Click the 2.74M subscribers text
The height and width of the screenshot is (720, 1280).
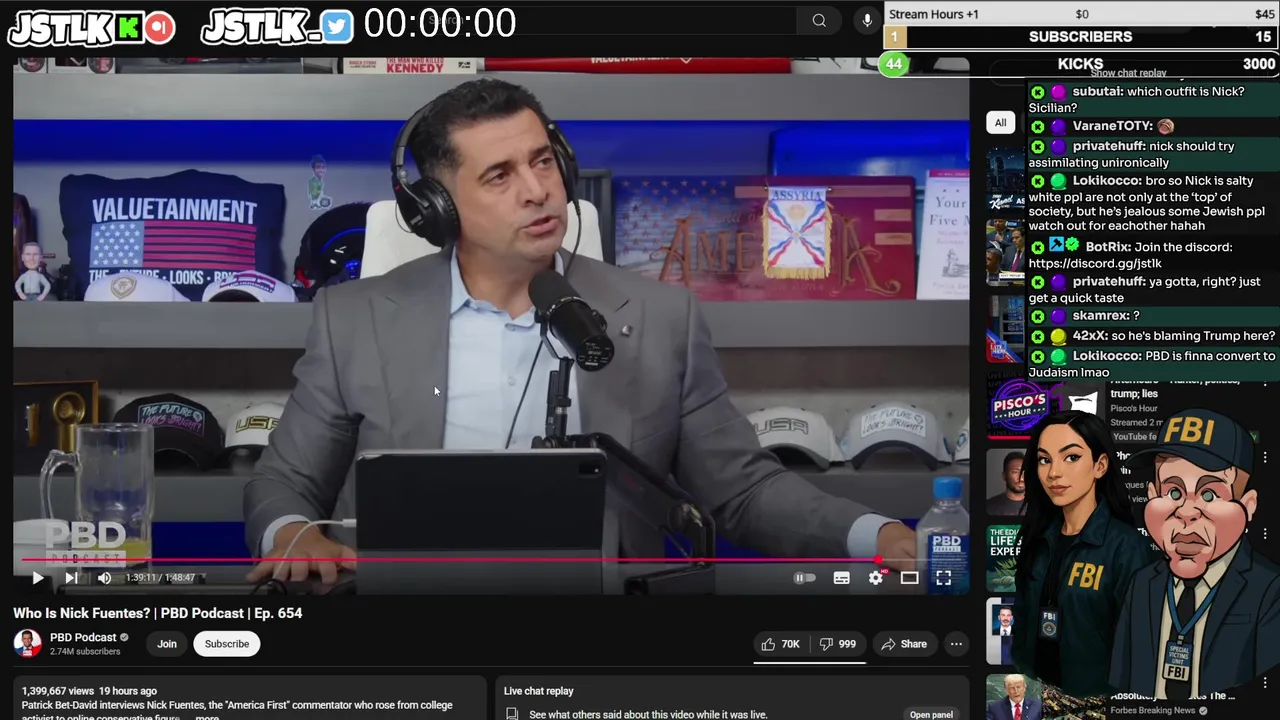click(85, 652)
